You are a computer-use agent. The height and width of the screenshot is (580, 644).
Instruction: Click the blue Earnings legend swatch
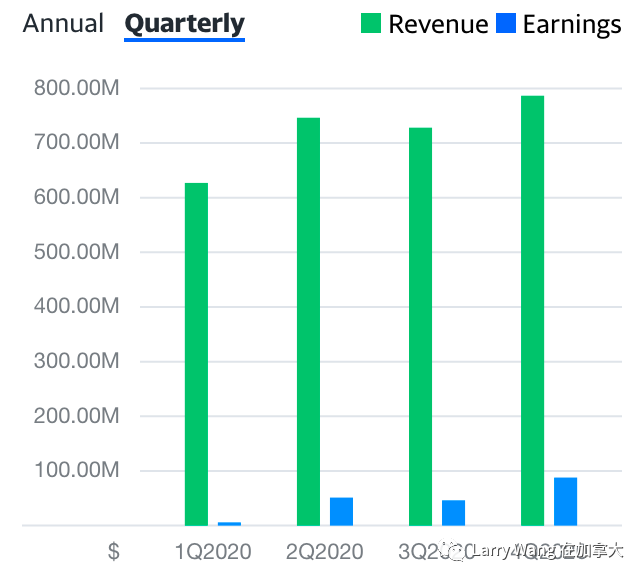[506, 23]
